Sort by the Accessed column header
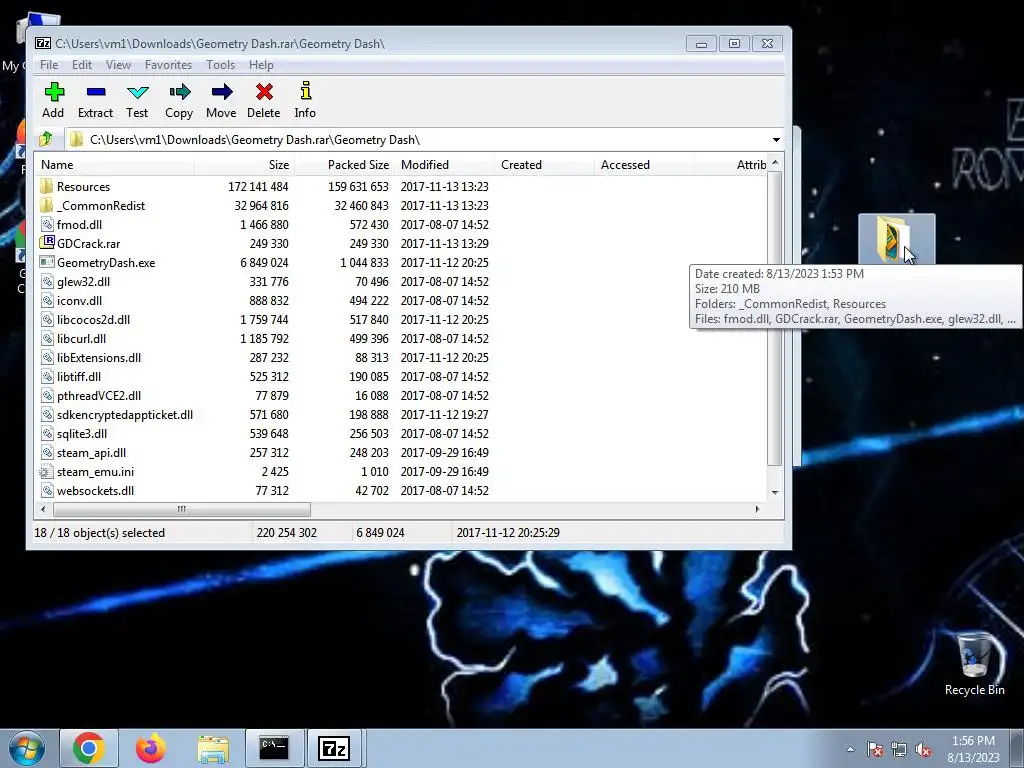This screenshot has height=768, width=1024. pyautogui.click(x=644, y=165)
